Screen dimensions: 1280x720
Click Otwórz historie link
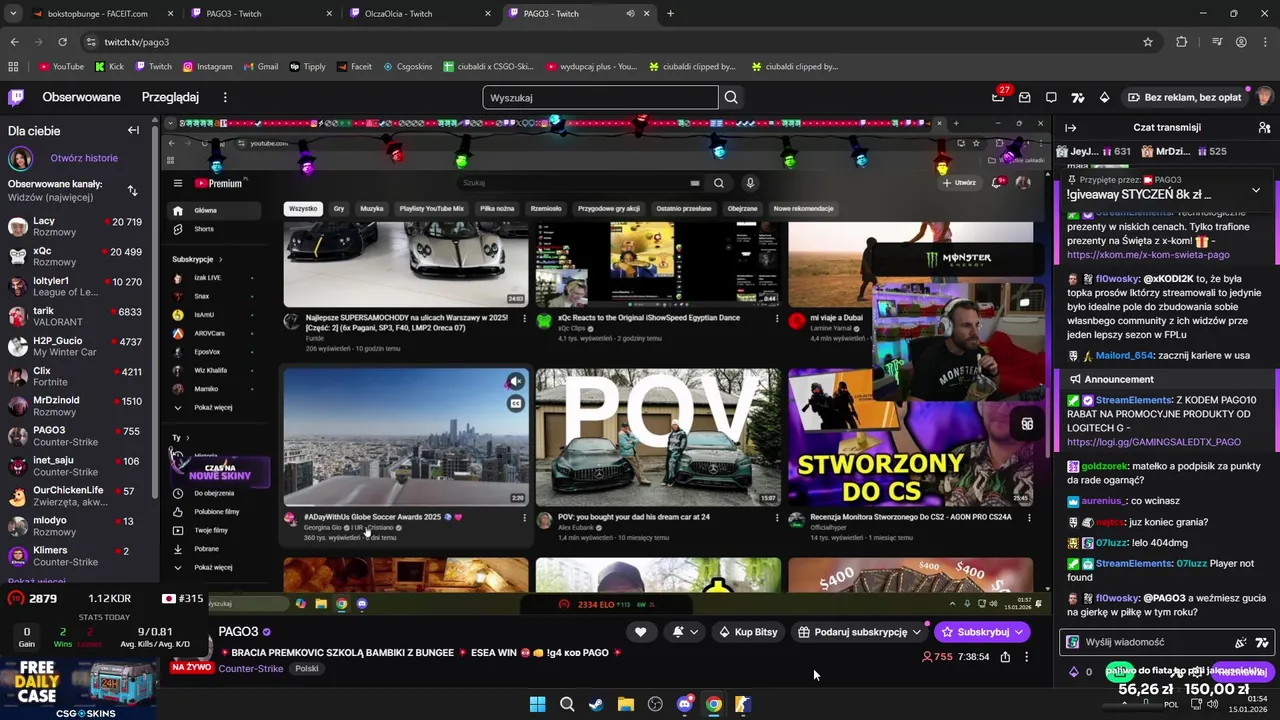(84, 158)
